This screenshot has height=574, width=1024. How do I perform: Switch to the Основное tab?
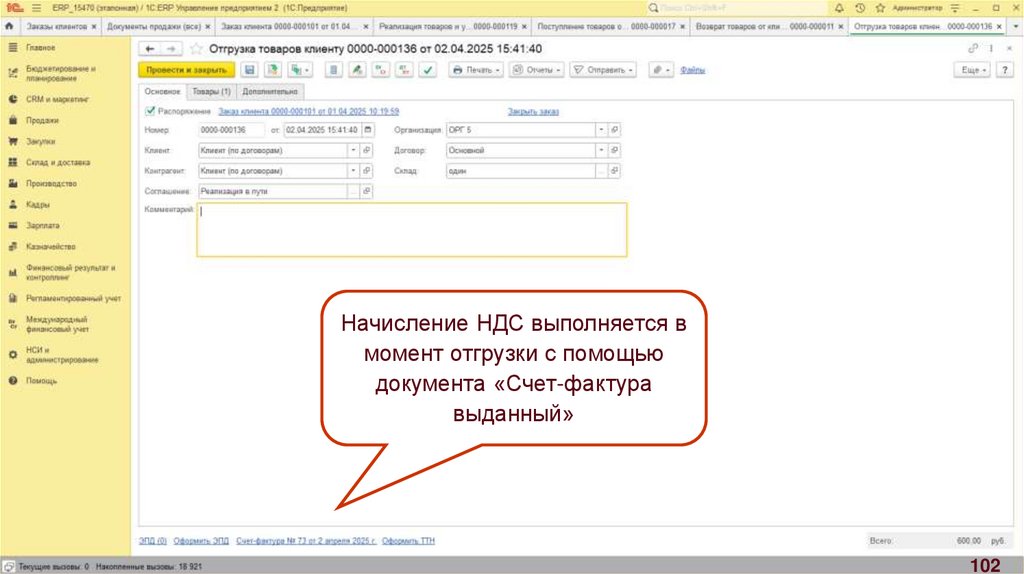pyautogui.click(x=163, y=91)
